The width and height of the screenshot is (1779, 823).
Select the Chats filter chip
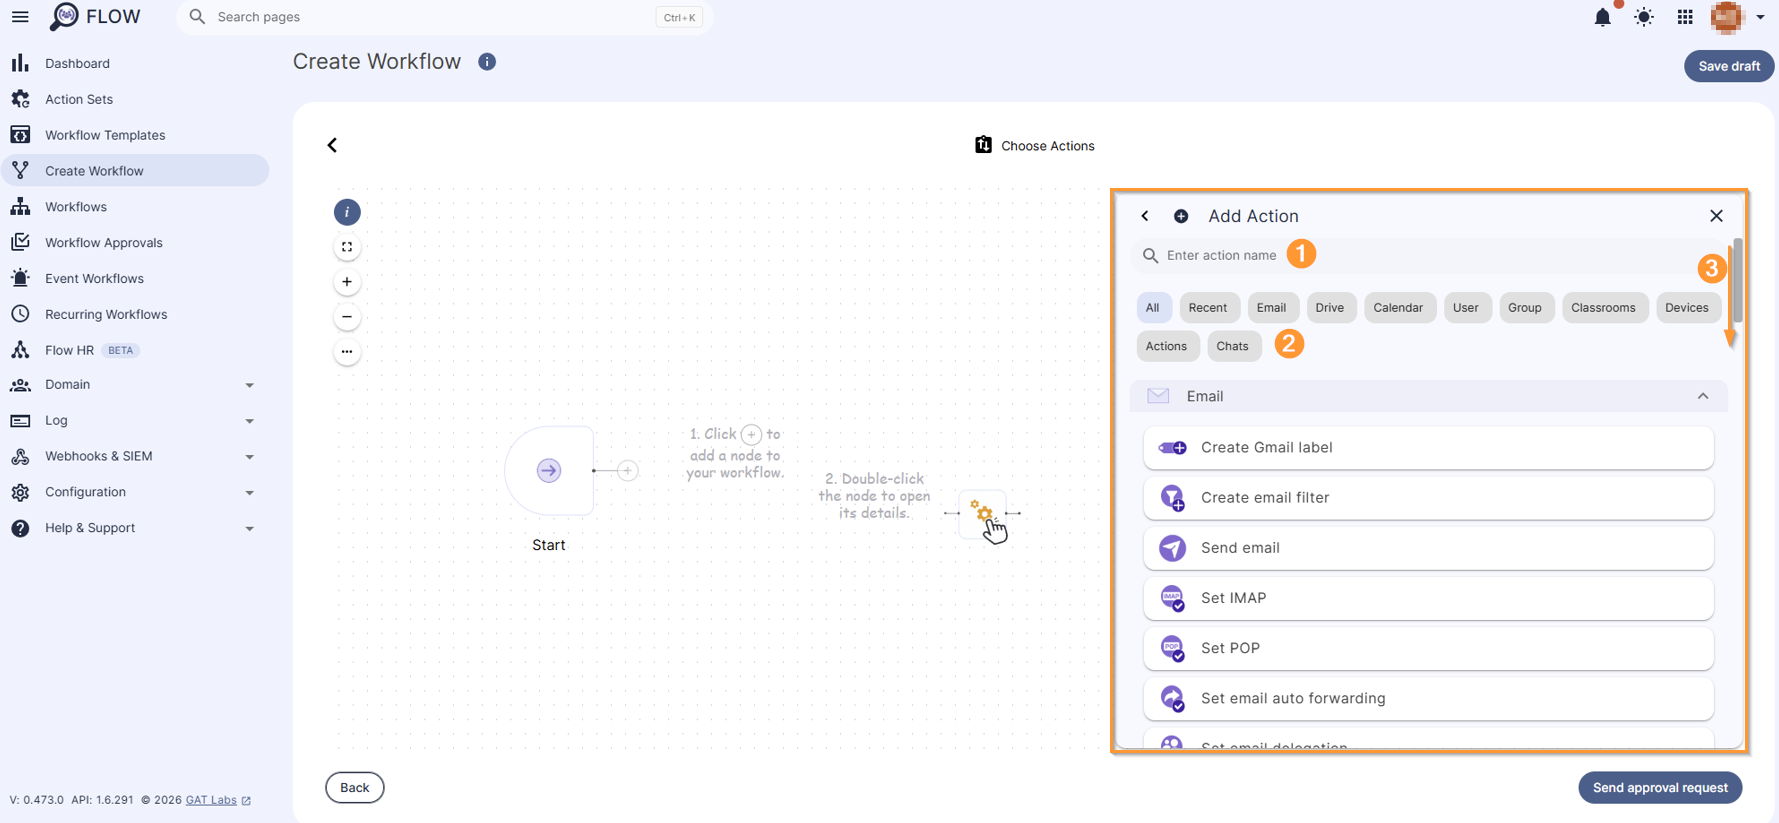(1232, 346)
